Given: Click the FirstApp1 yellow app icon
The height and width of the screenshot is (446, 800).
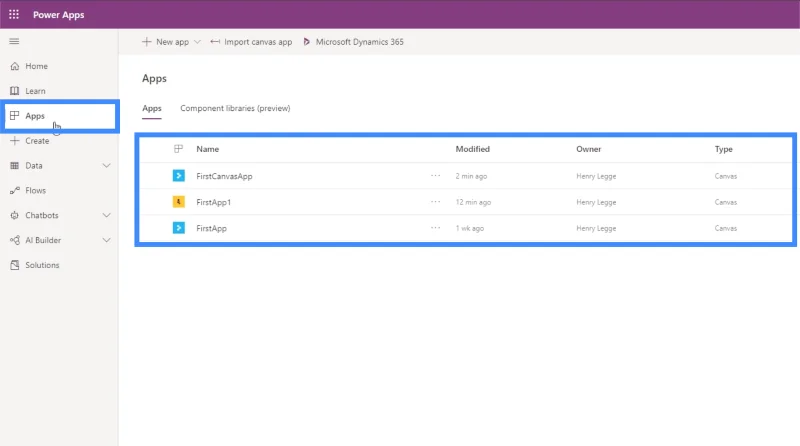Looking at the screenshot, I should pyautogui.click(x=179, y=202).
